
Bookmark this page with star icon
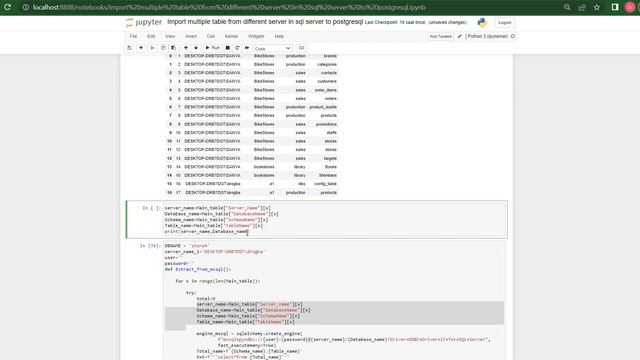click(597, 7)
